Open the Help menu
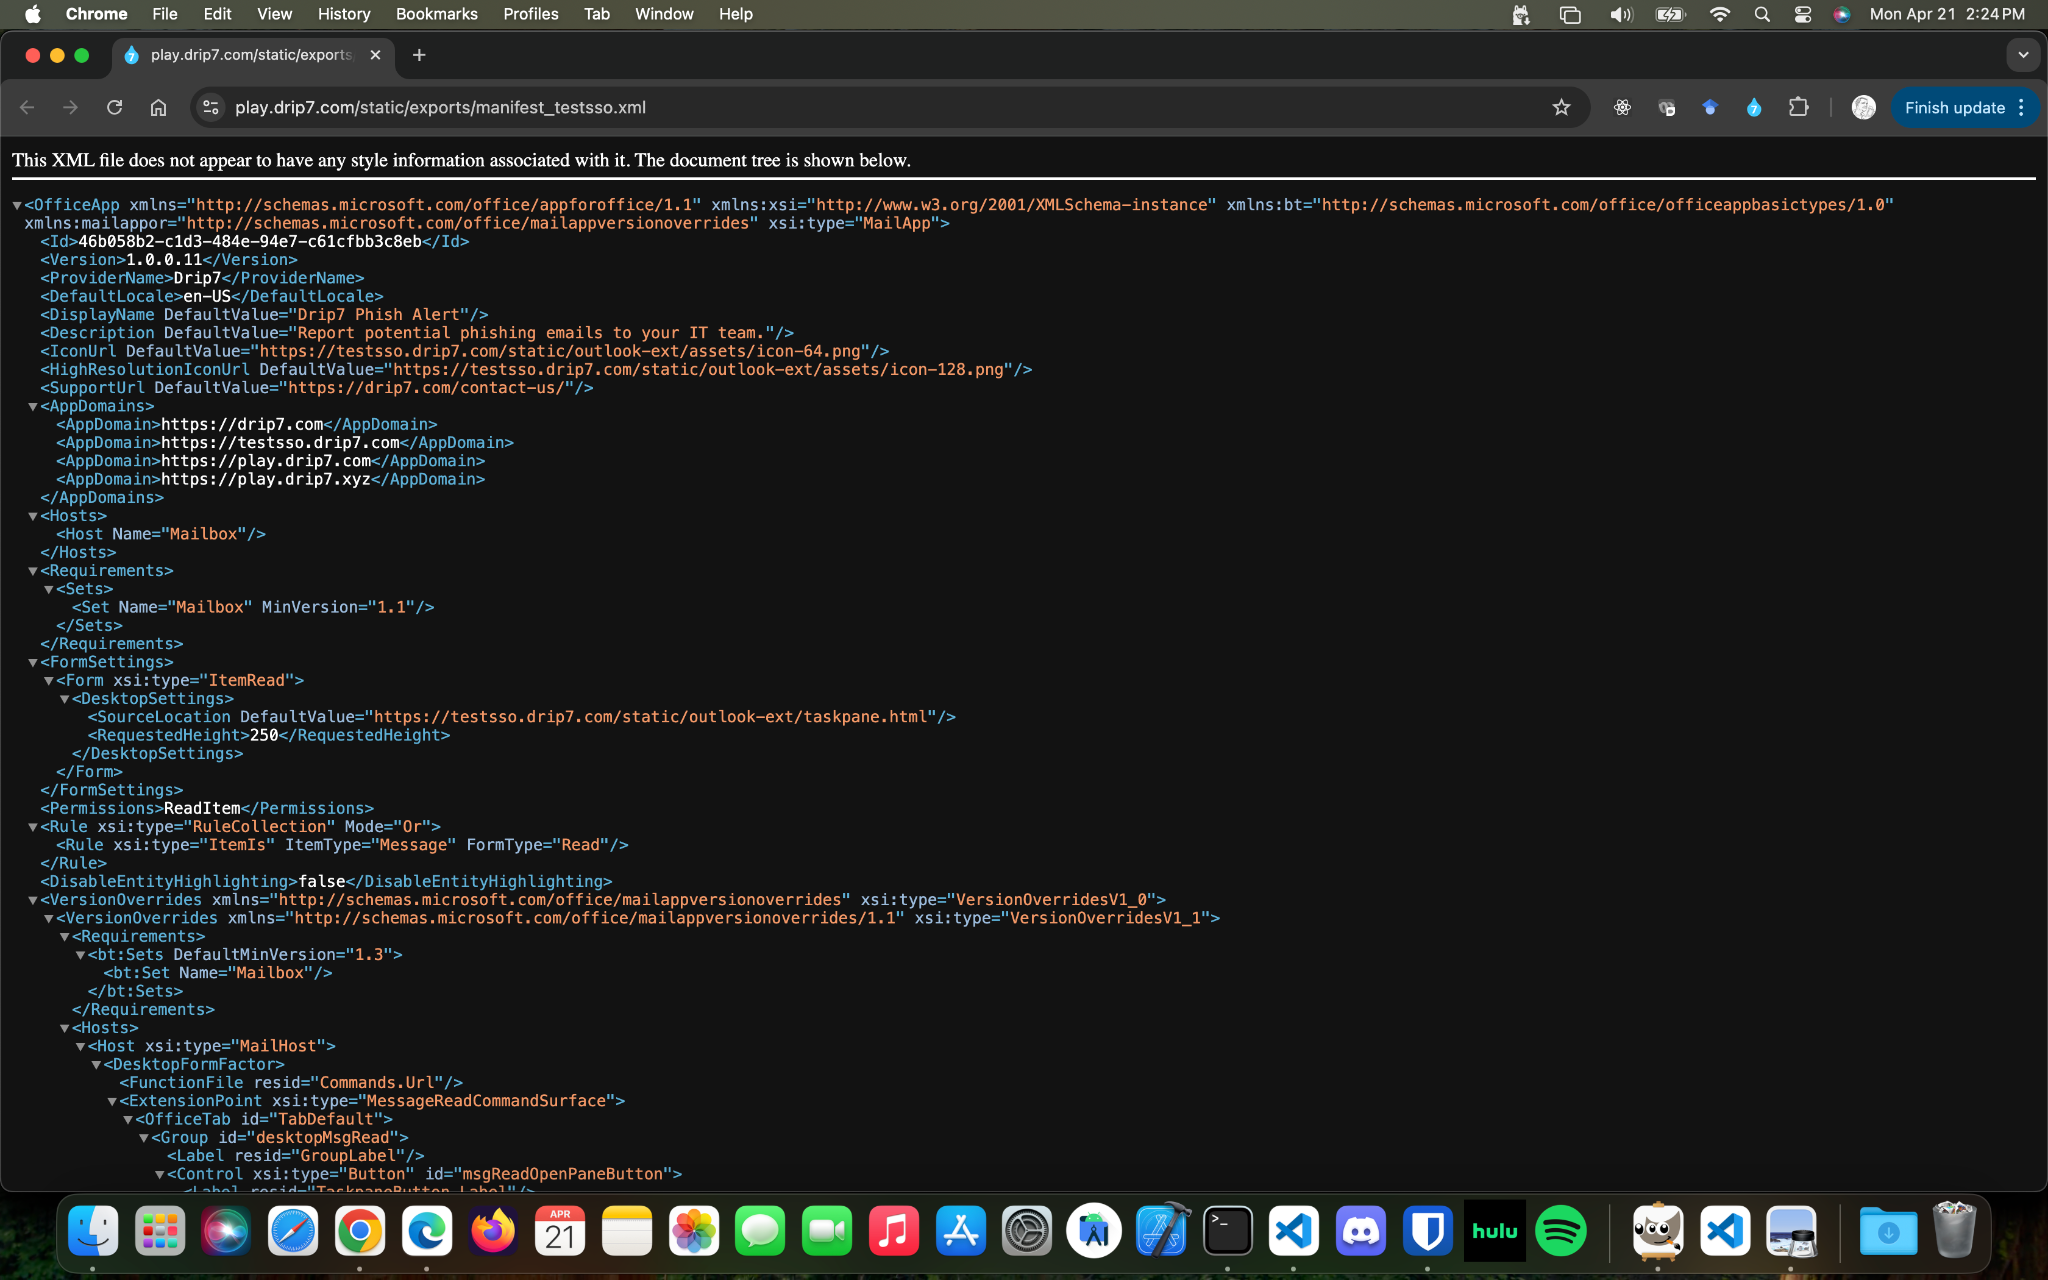 [736, 14]
